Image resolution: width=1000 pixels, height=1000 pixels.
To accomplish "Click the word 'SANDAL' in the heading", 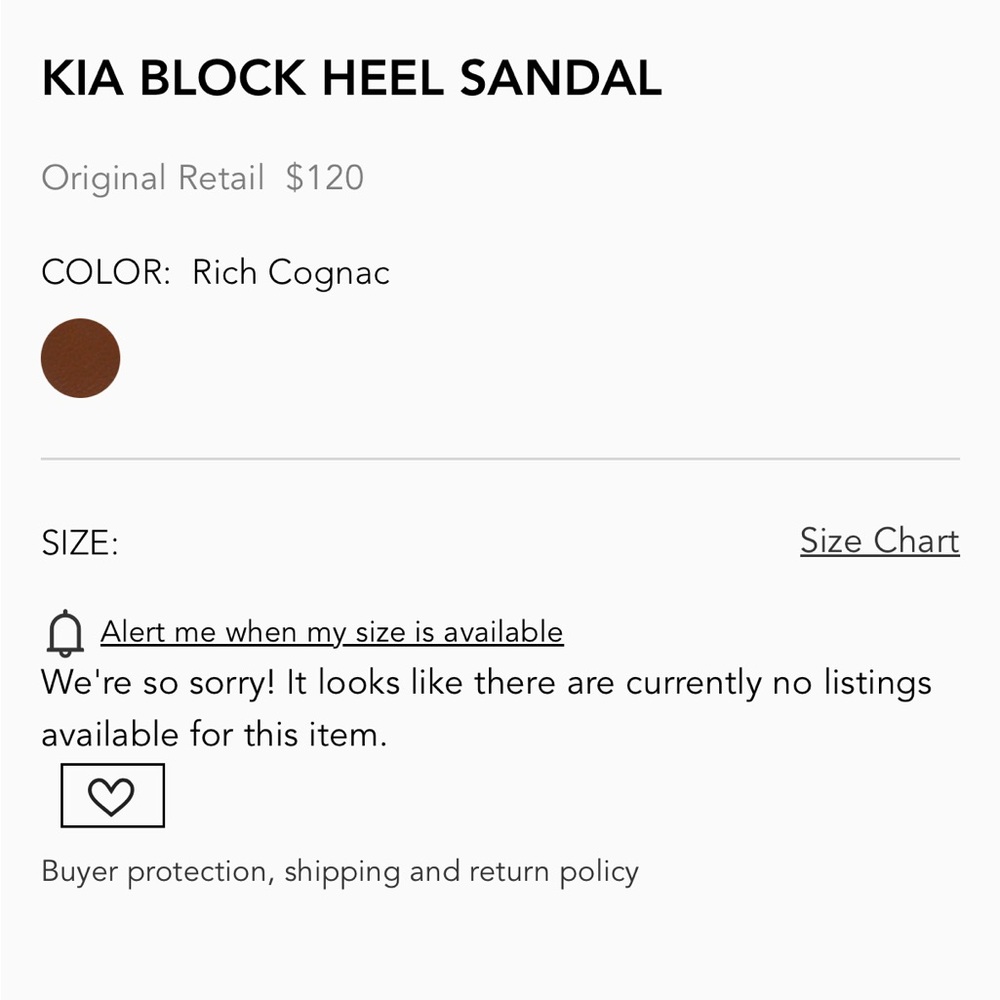I will pyautogui.click(x=561, y=78).
